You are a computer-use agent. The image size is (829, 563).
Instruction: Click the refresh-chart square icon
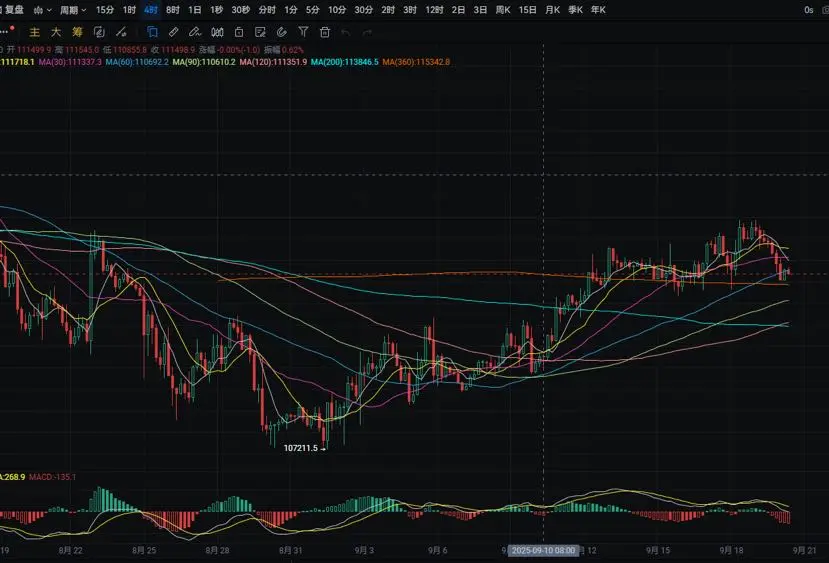pyautogui.click(x=99, y=32)
